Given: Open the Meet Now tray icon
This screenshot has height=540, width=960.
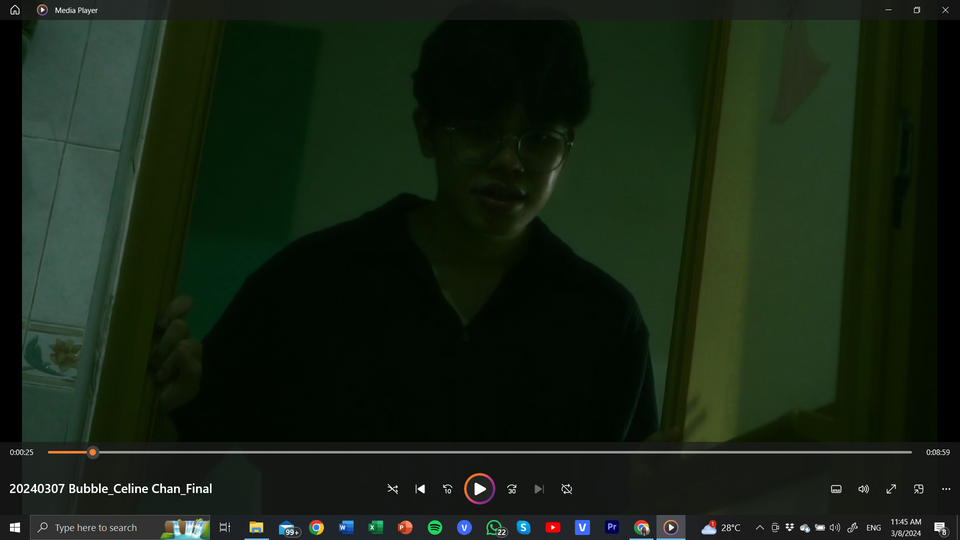Looking at the screenshot, I should click(x=775, y=527).
